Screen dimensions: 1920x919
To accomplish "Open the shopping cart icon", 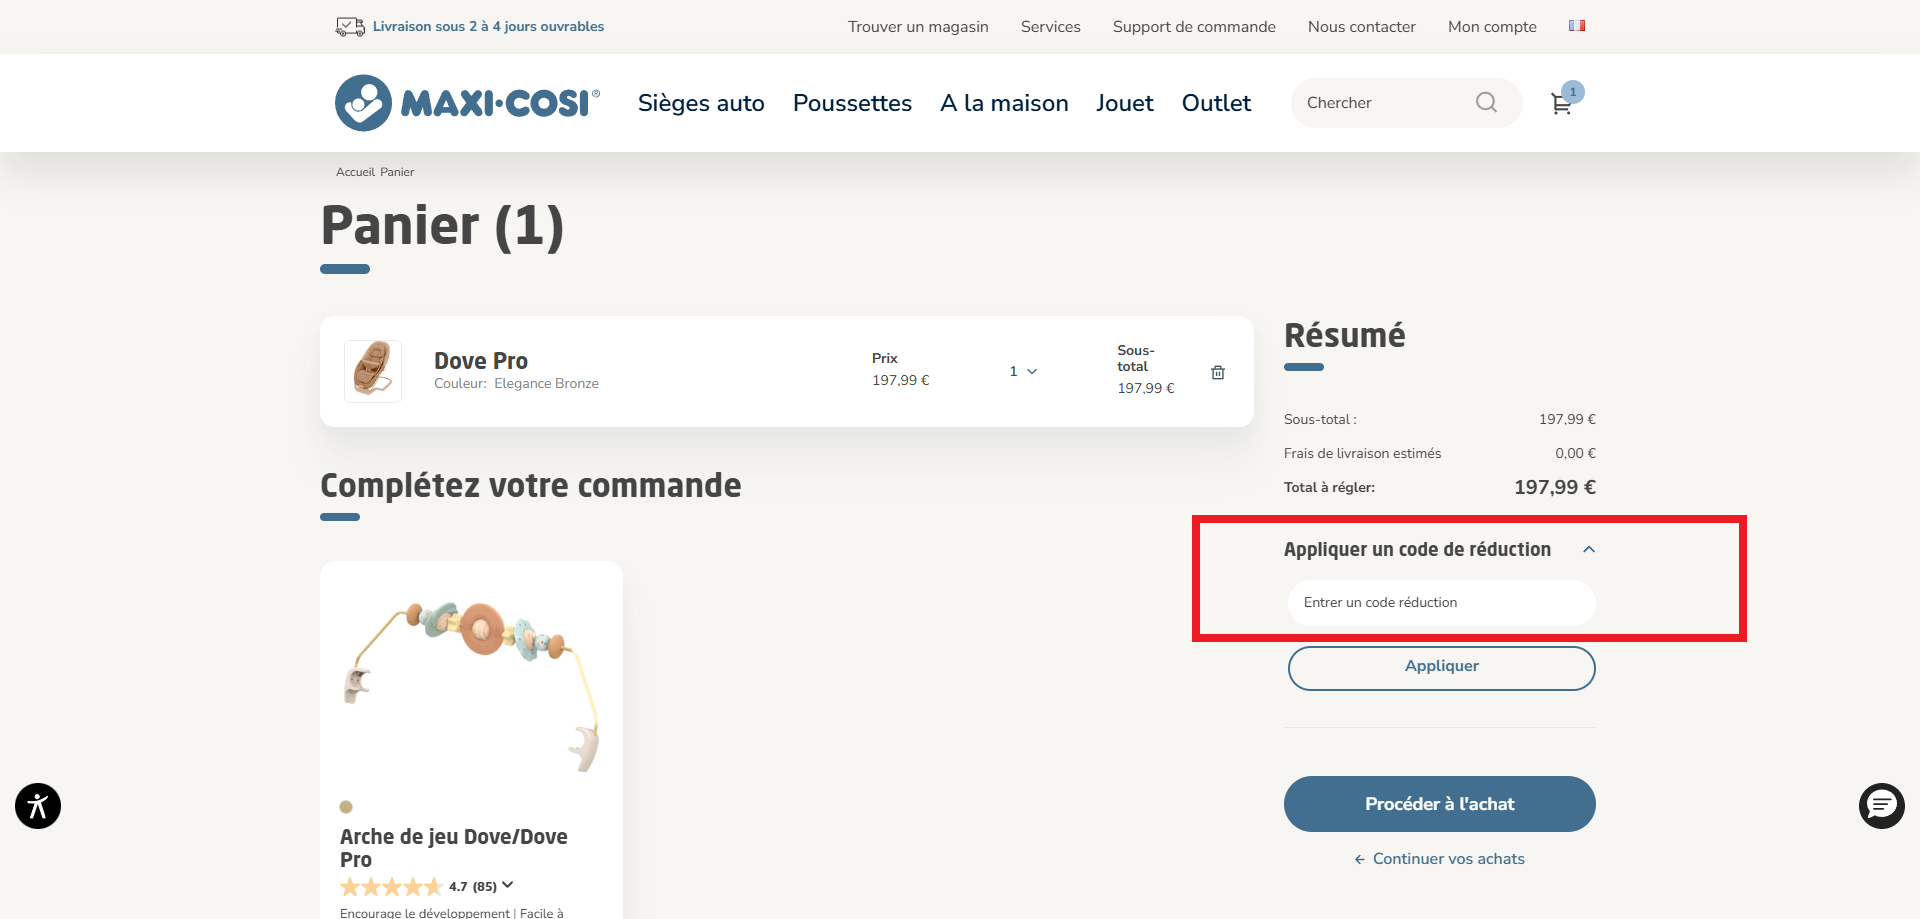I will coord(1561,104).
